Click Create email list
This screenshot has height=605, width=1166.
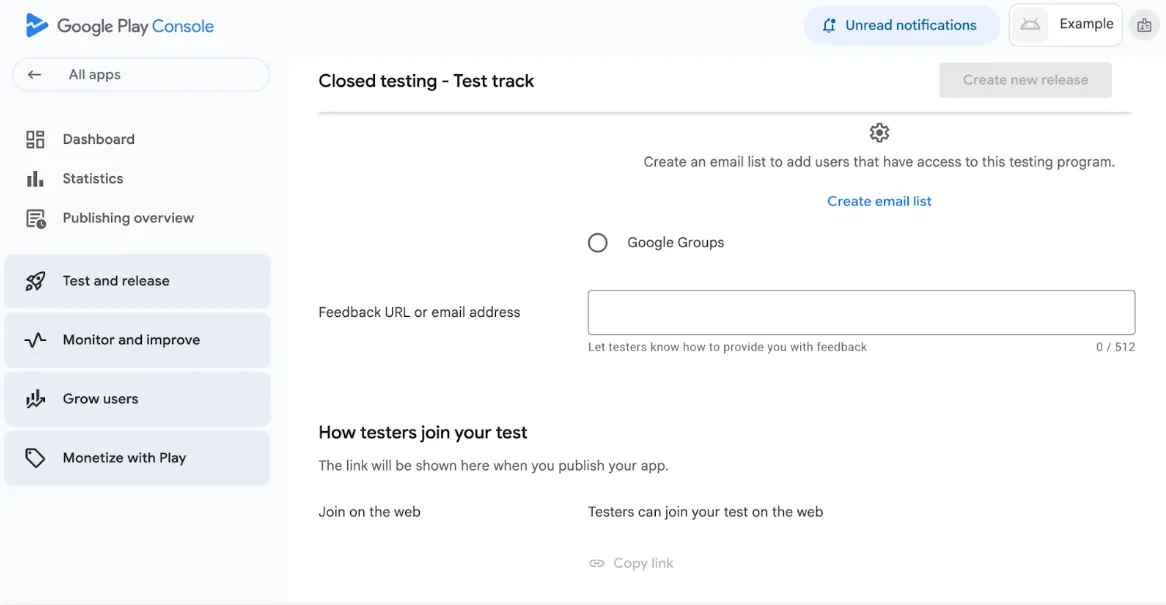(x=879, y=200)
